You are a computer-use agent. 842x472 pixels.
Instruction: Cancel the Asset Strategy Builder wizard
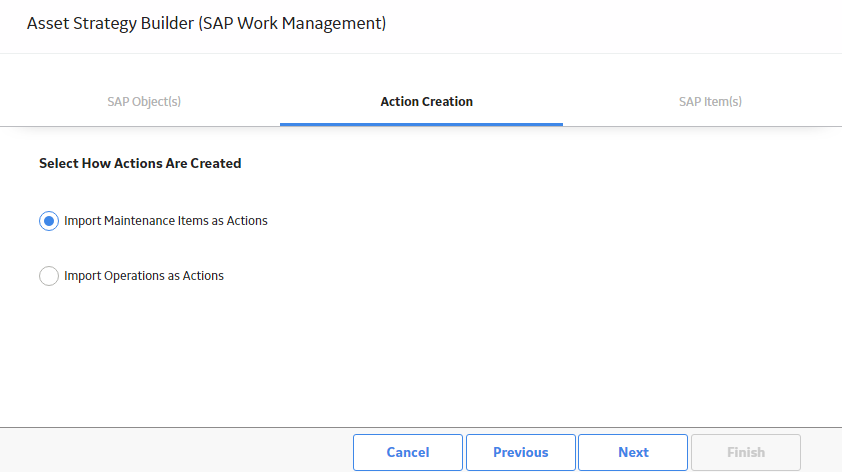tap(408, 452)
